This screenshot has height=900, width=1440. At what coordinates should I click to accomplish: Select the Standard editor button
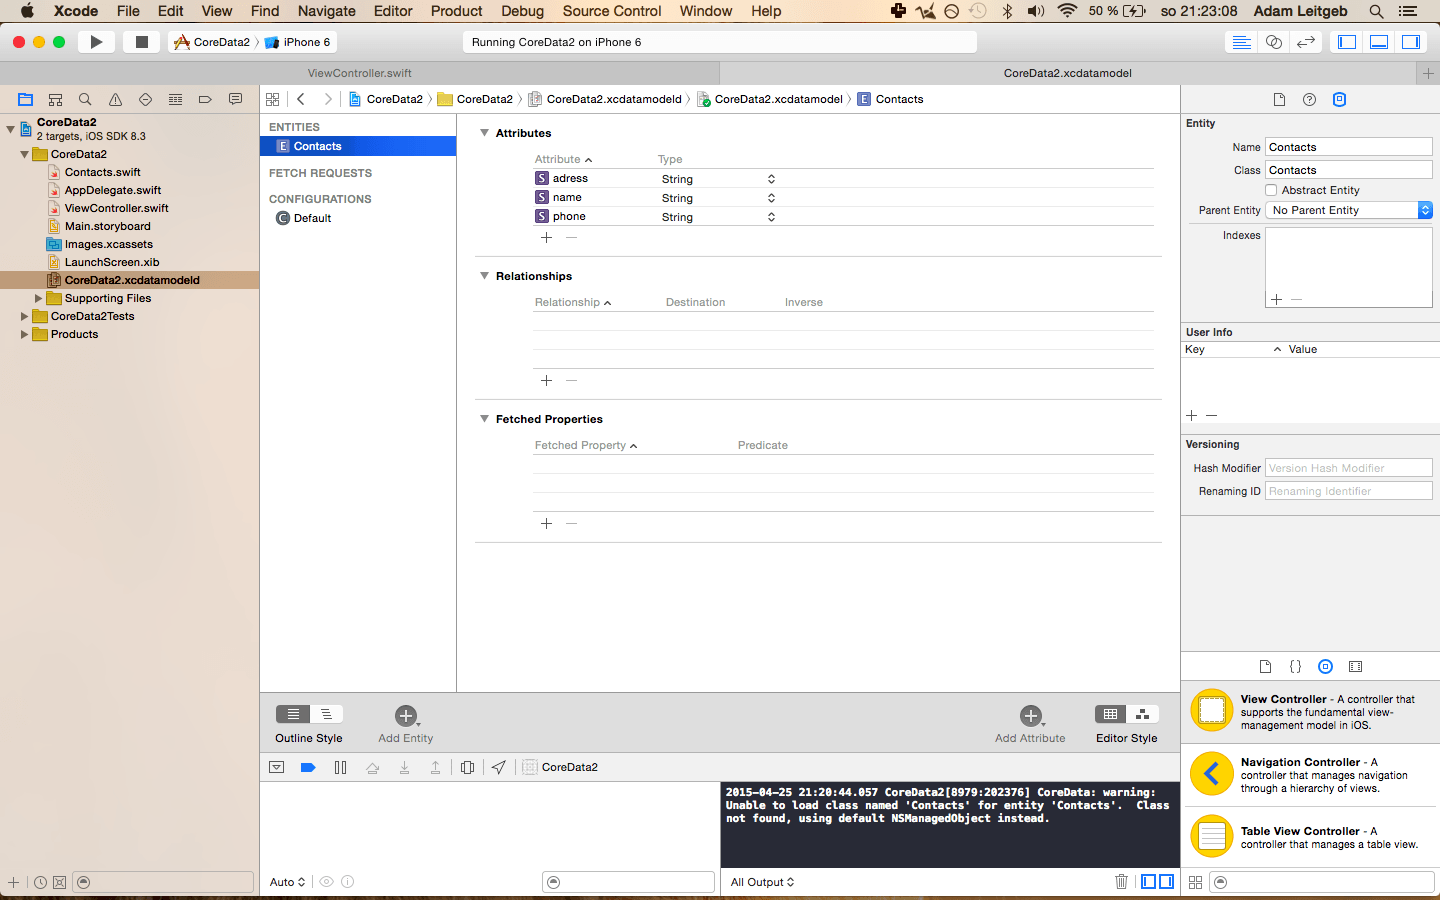pyautogui.click(x=1241, y=42)
